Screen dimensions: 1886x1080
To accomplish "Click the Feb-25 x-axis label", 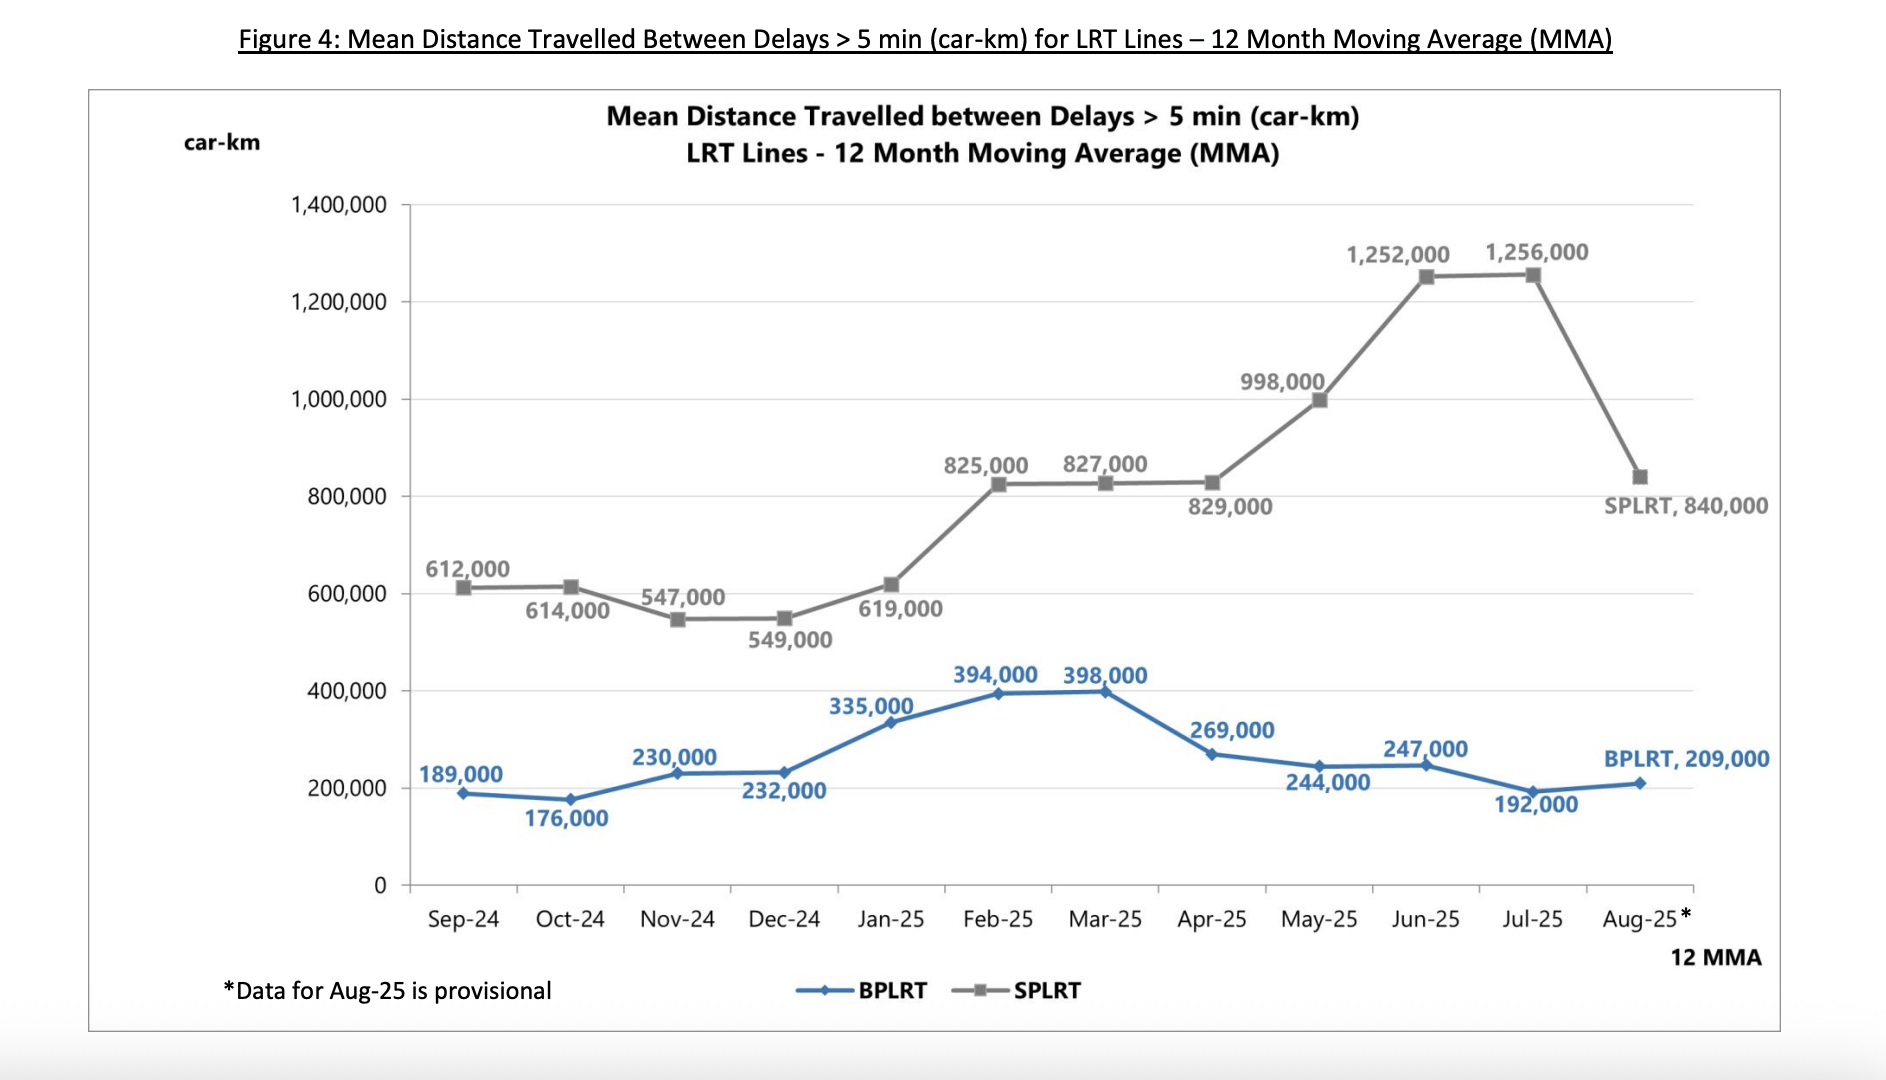I will (x=998, y=919).
